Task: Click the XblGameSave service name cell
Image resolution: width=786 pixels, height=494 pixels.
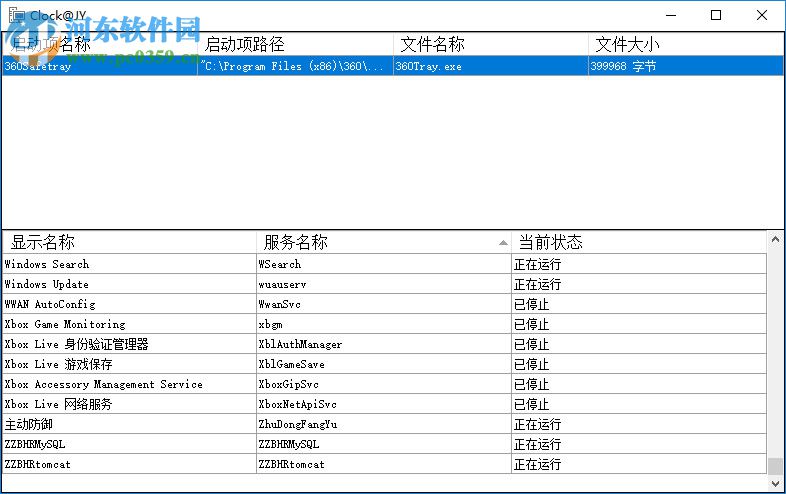Action: coord(384,364)
